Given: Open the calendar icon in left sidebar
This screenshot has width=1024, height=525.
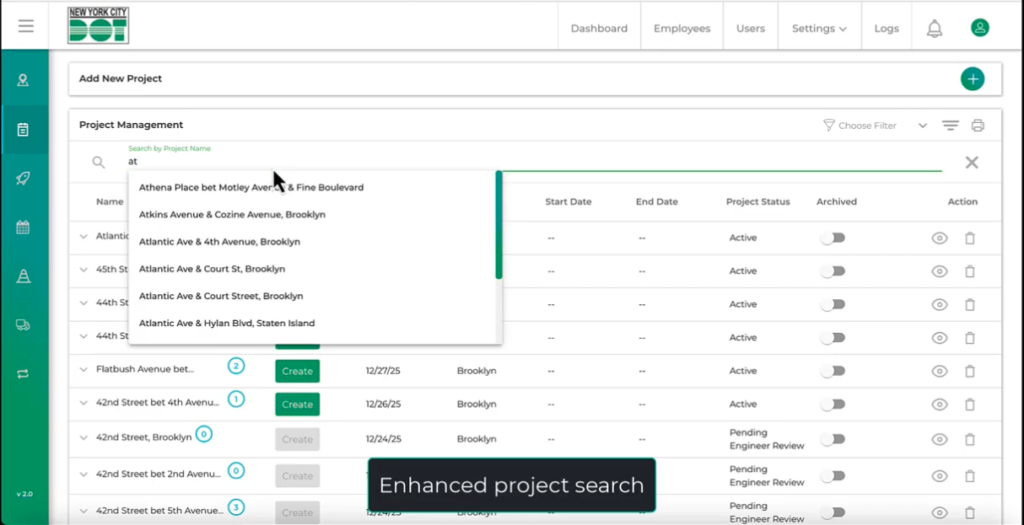Looking at the screenshot, I should pyautogui.click(x=23, y=227).
